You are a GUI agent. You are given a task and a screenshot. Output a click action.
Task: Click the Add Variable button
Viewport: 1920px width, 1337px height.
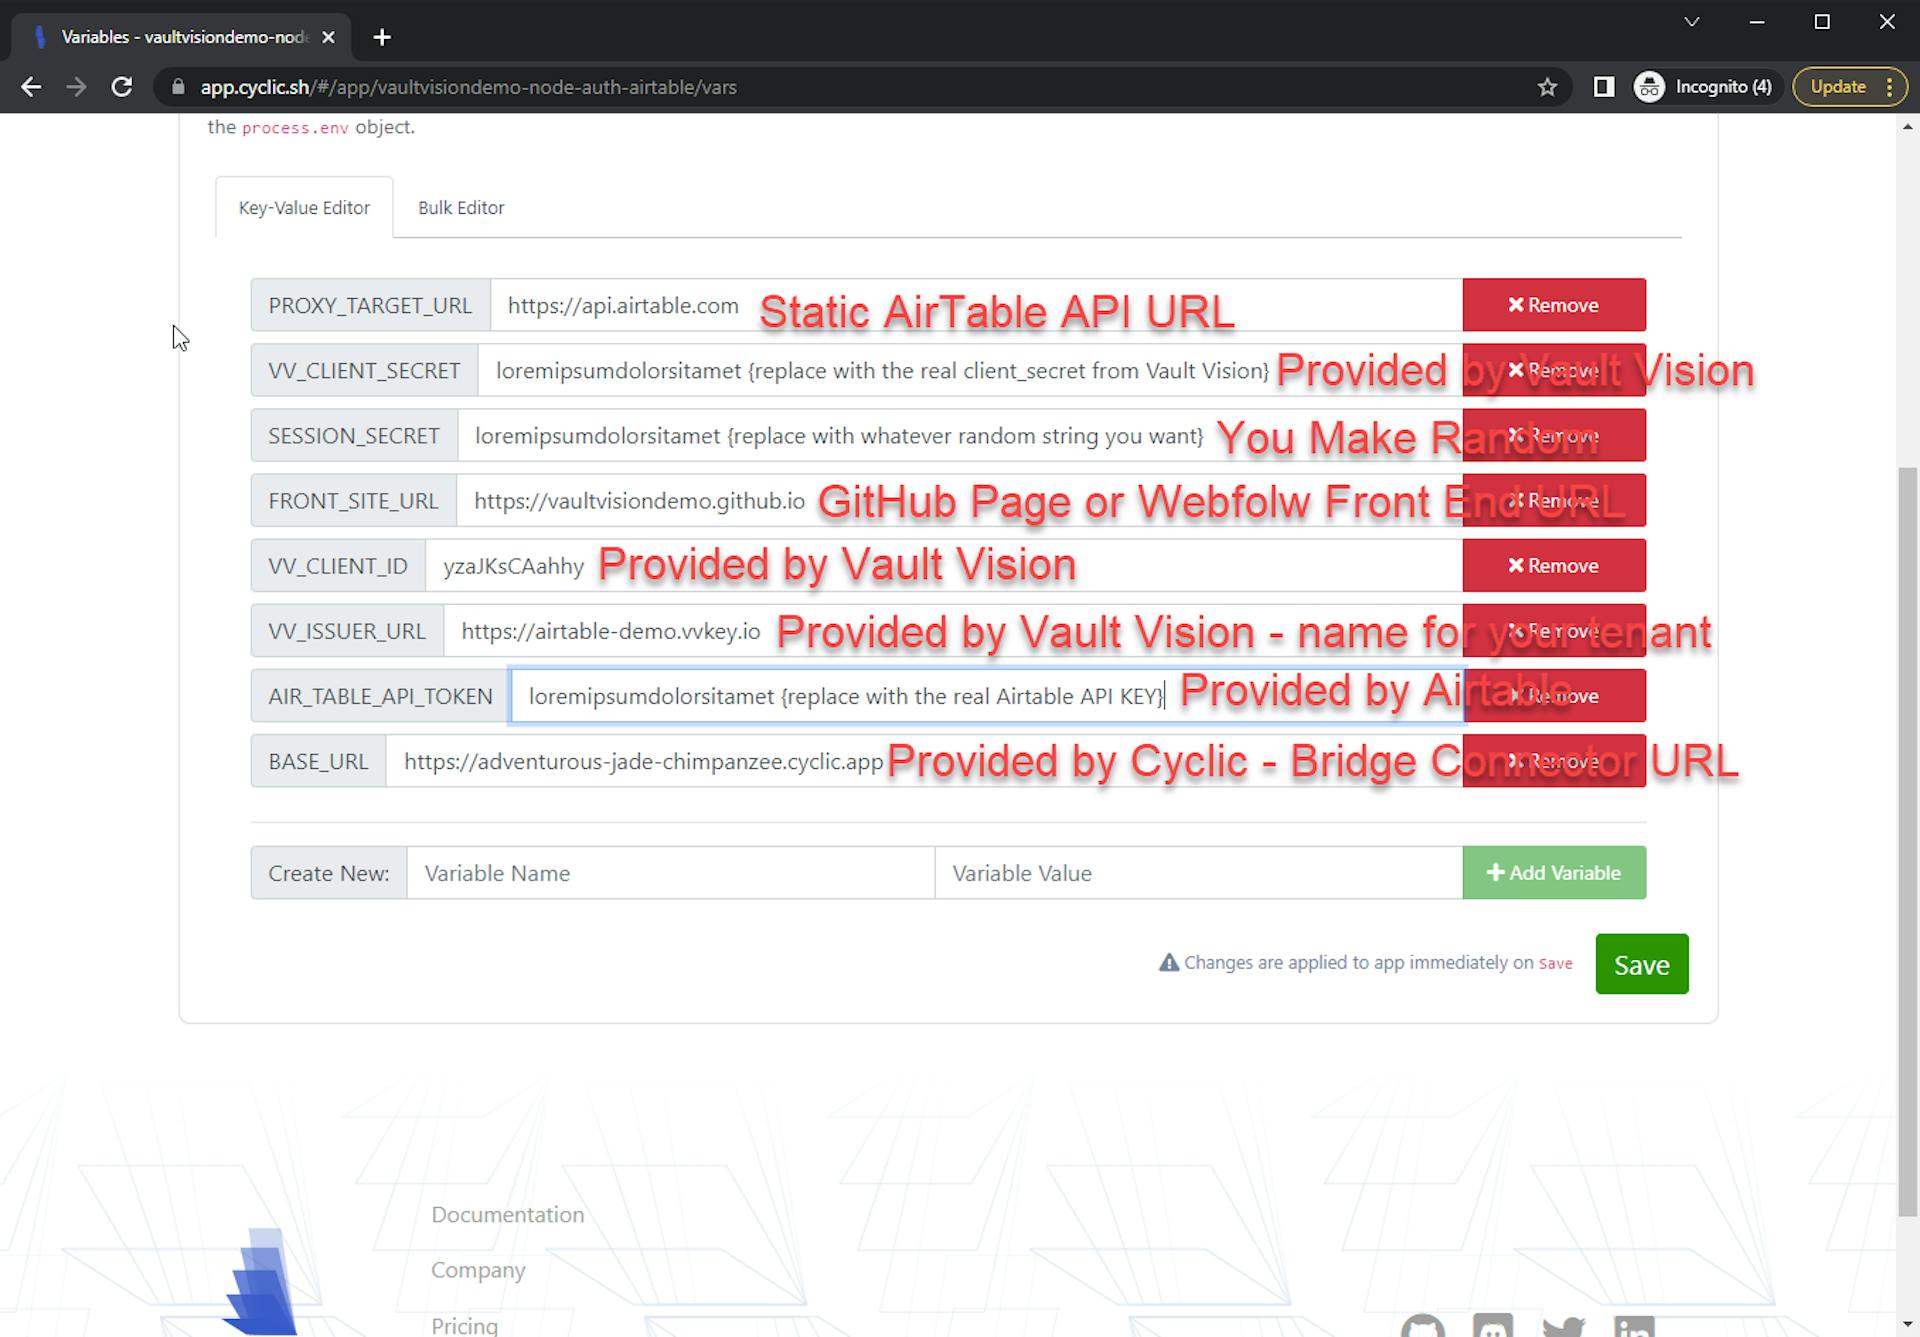pyautogui.click(x=1553, y=873)
